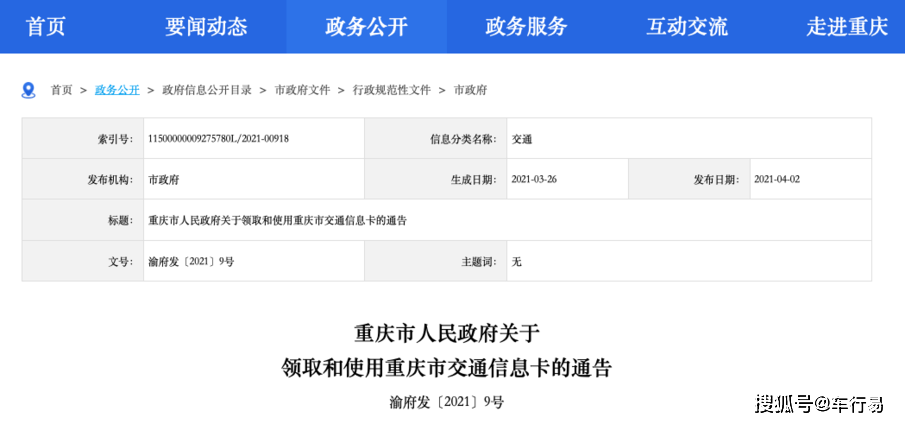Screen dimensions: 905x424
Task: Click the 市政府 publishing agency value
Action: [164, 179]
